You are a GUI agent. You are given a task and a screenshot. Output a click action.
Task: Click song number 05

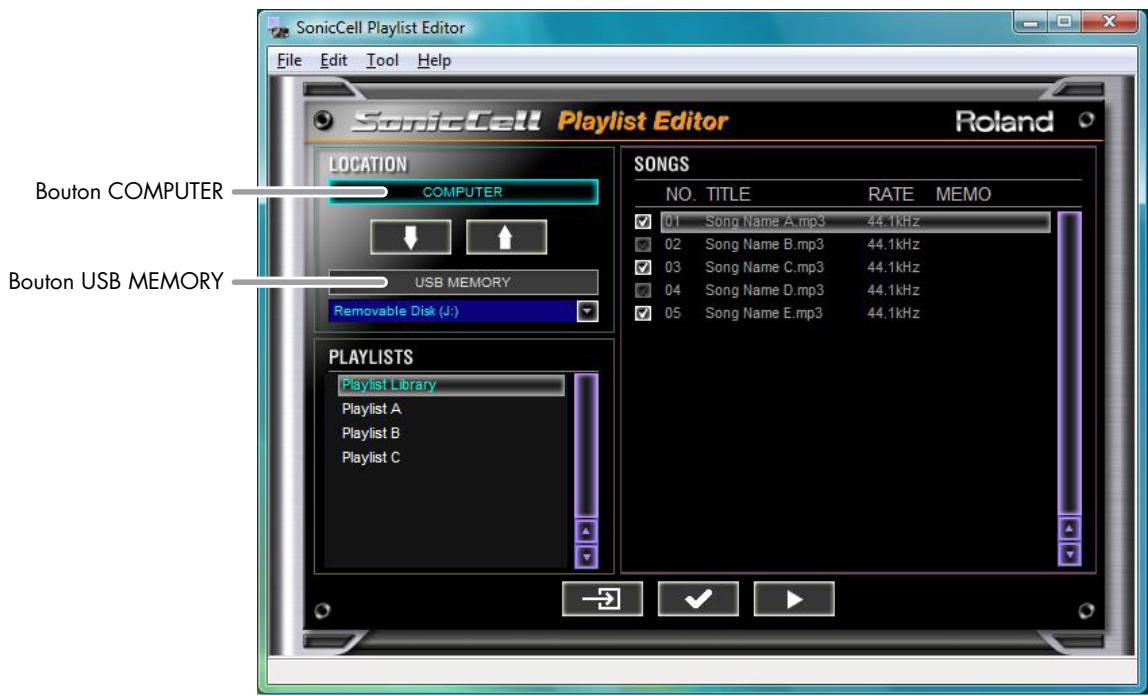tap(672, 313)
